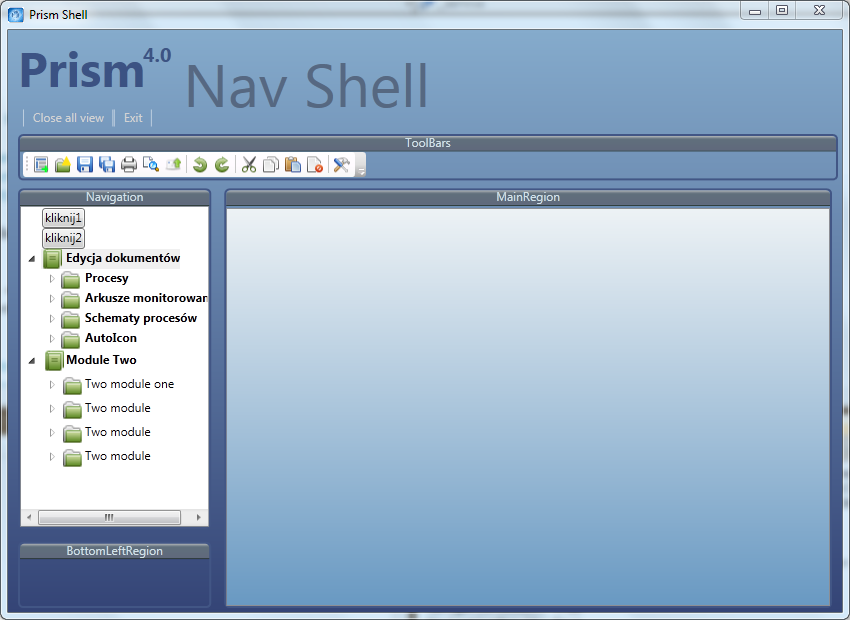The image size is (850, 620).
Task: Expand the Arkusze monitorowania node
Action: coord(52,299)
